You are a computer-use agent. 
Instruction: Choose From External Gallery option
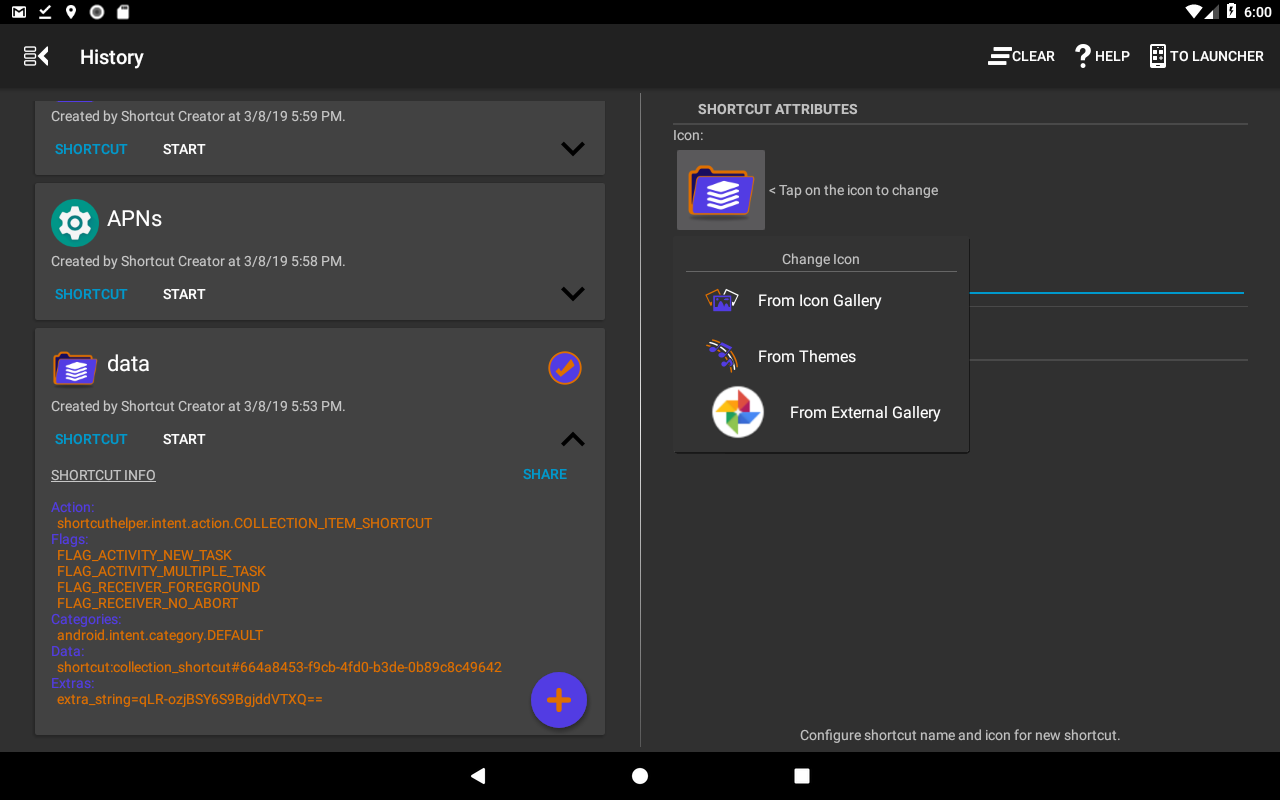(822, 412)
